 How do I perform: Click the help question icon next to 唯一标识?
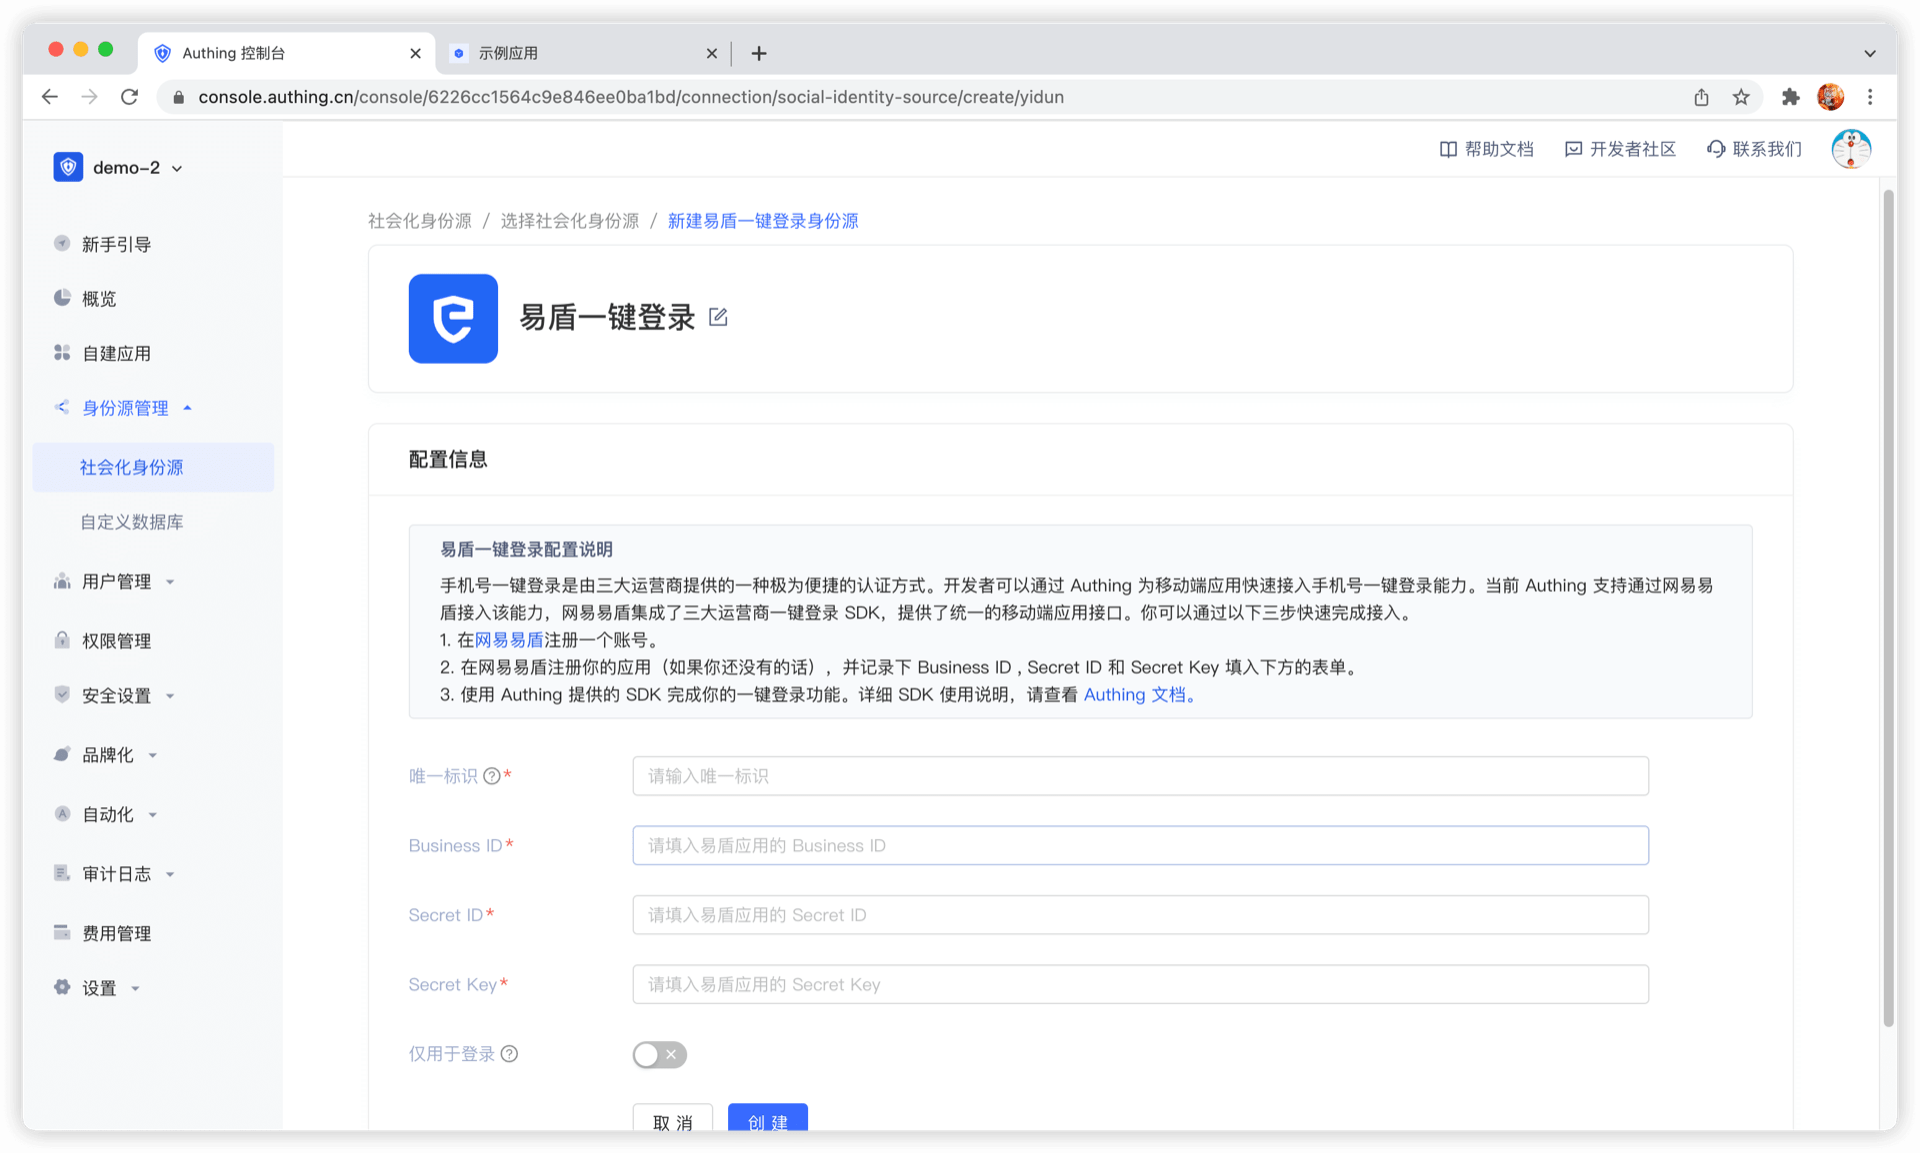tap(491, 776)
